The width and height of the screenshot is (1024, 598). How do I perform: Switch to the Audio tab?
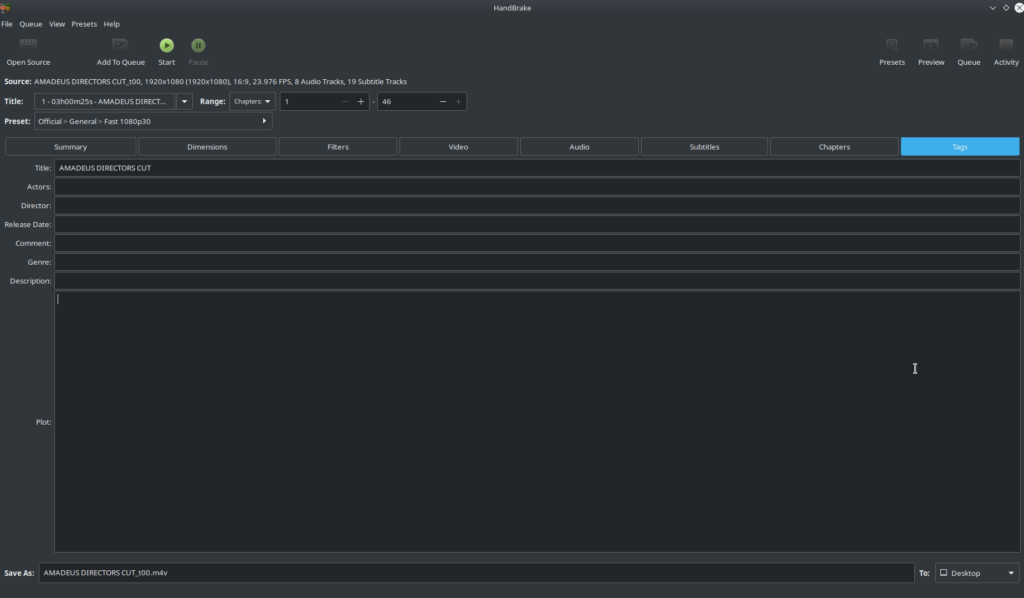pyautogui.click(x=579, y=147)
